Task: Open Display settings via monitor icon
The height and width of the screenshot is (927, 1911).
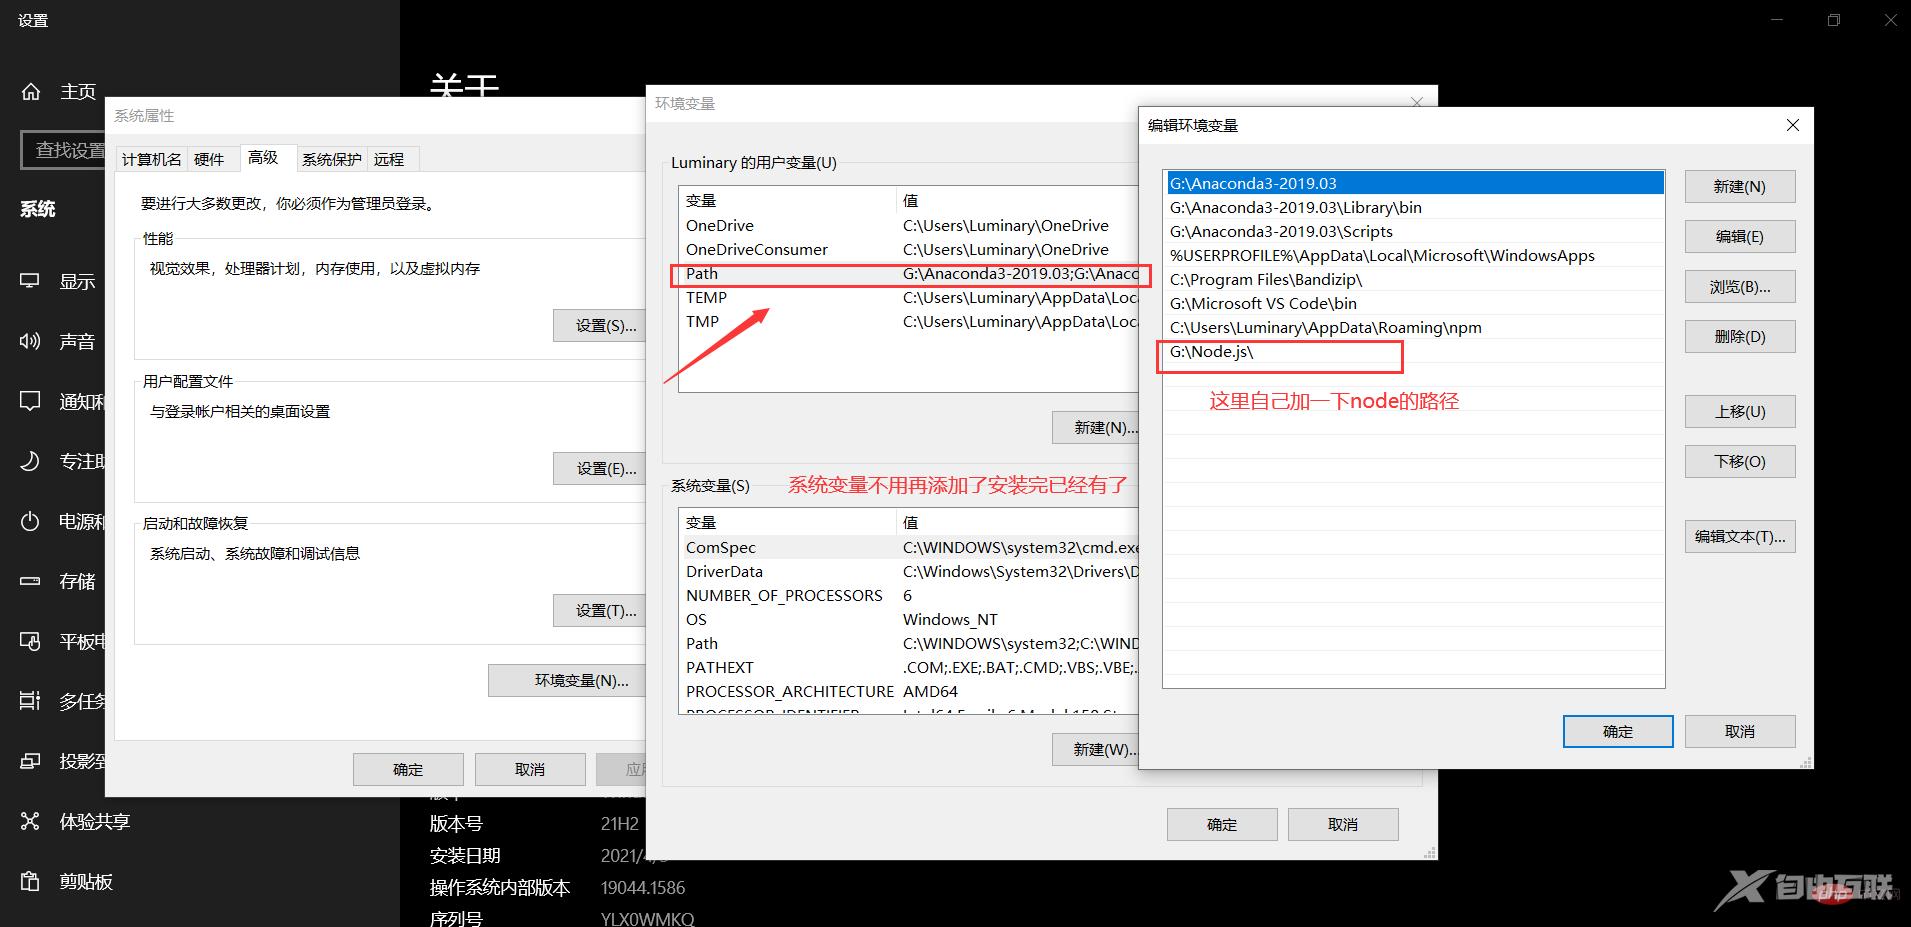Action: pos(31,281)
